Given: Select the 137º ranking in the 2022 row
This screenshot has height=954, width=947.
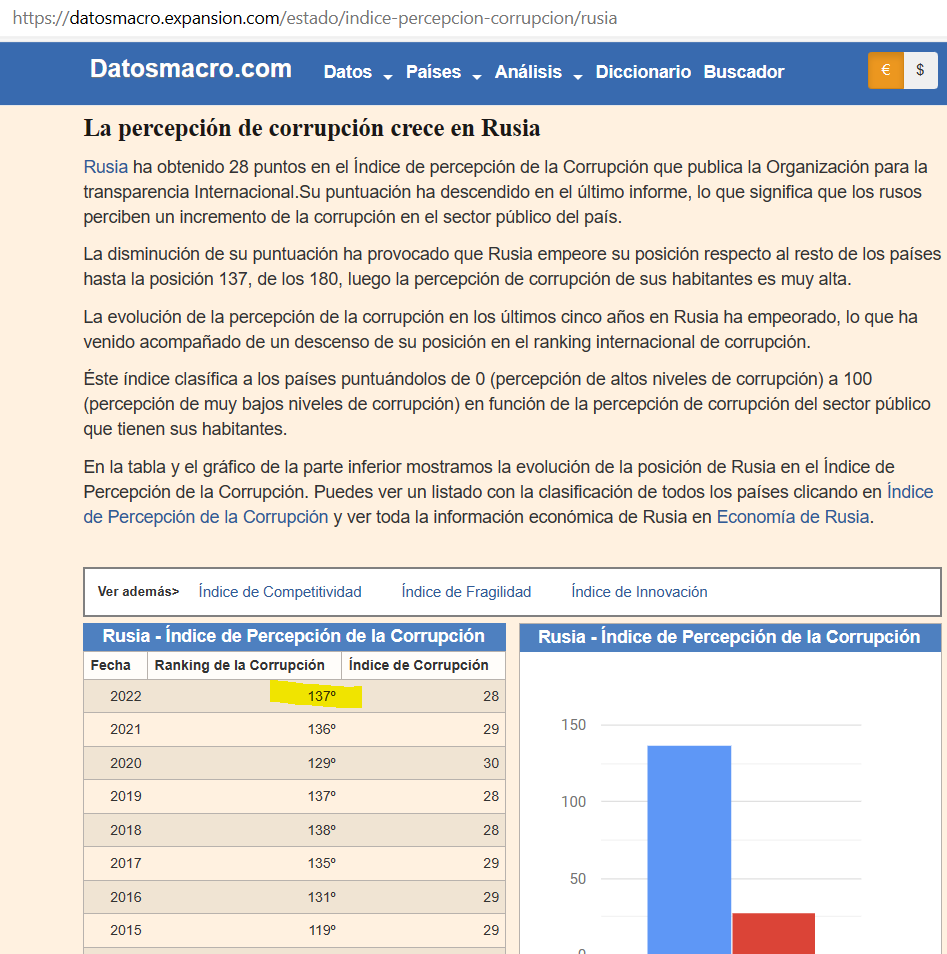Looking at the screenshot, I should 321,696.
